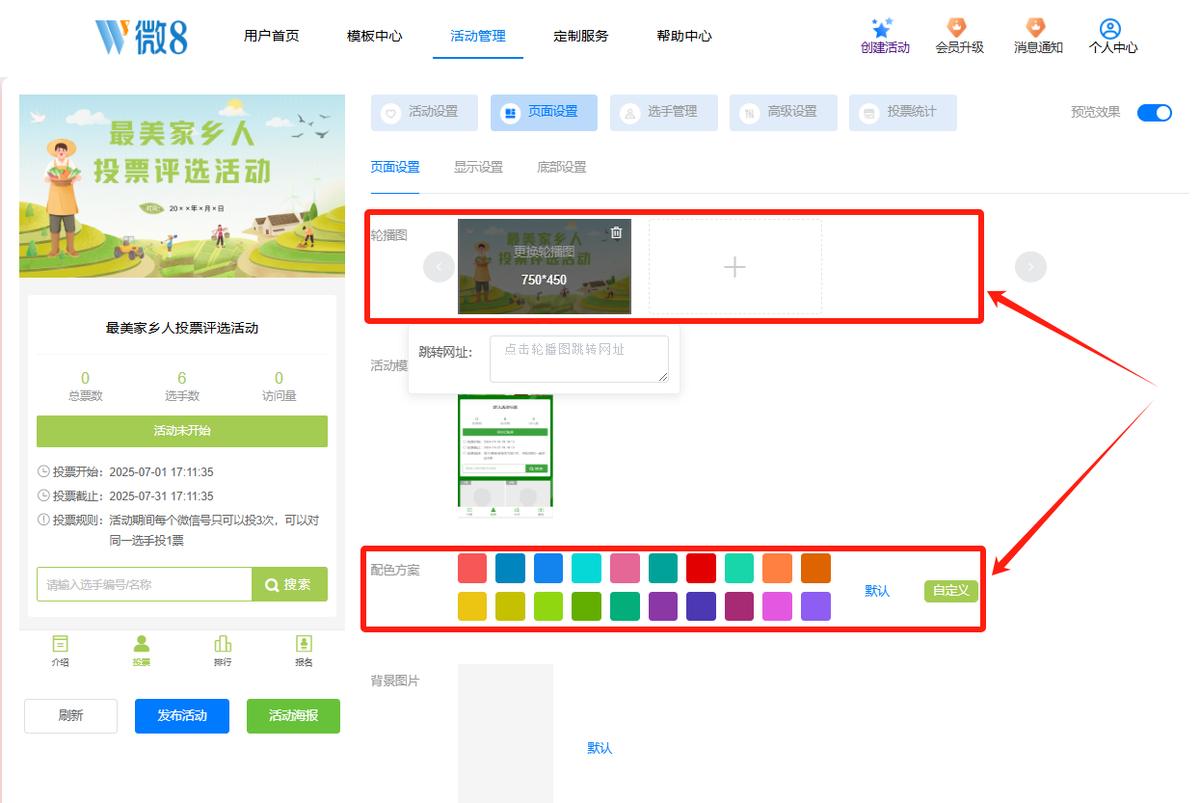Click the 跳转网址 input field
Viewport: 1200px width, 803px height.
click(579, 359)
